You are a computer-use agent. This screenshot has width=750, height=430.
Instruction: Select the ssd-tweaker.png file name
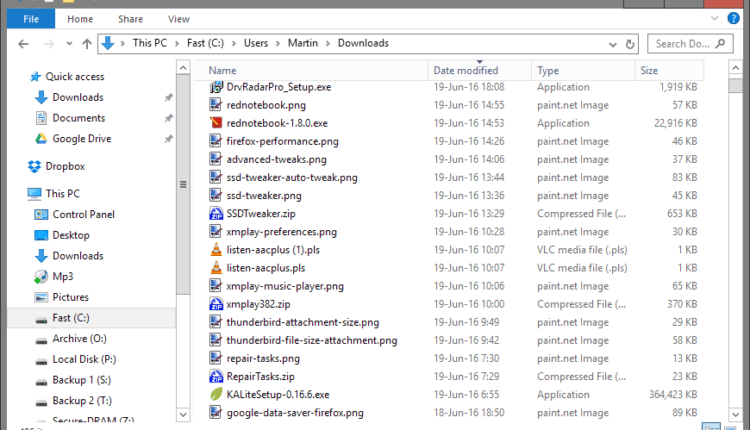click(264, 196)
